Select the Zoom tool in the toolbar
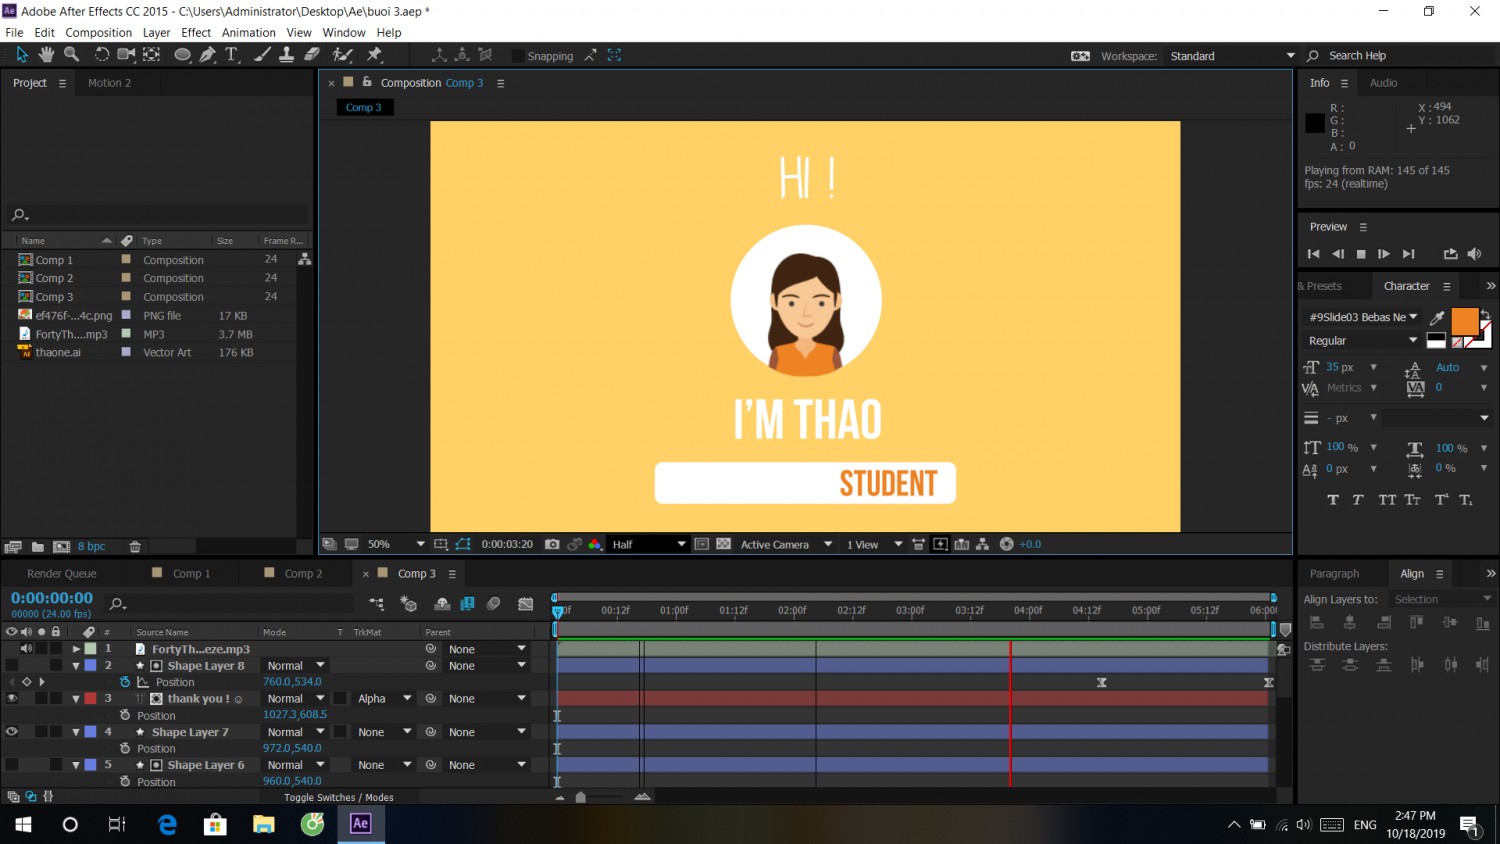Screen dimensions: 1500x844 [71, 55]
